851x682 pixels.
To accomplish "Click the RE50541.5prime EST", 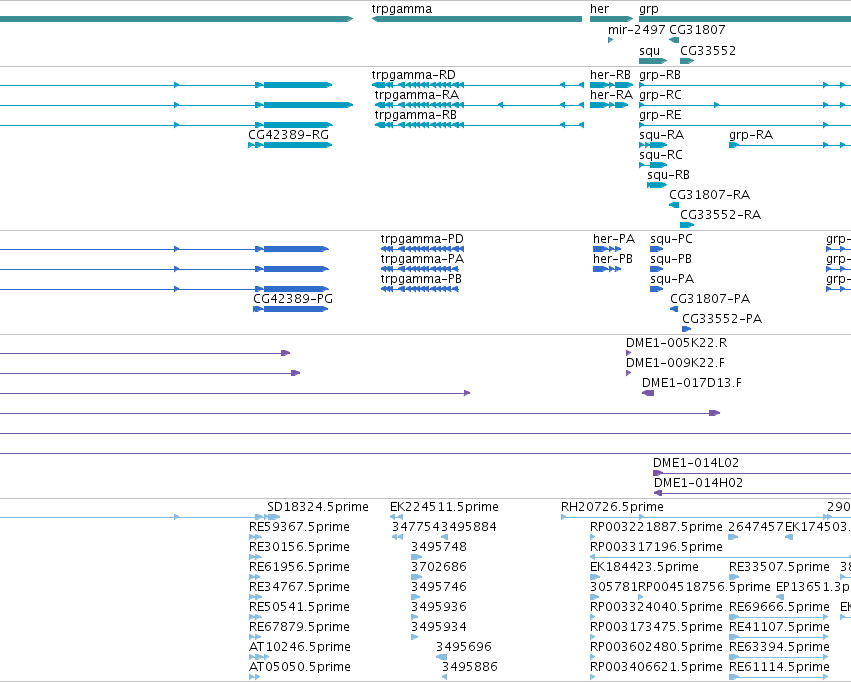I will pyautogui.click(x=255, y=617).
